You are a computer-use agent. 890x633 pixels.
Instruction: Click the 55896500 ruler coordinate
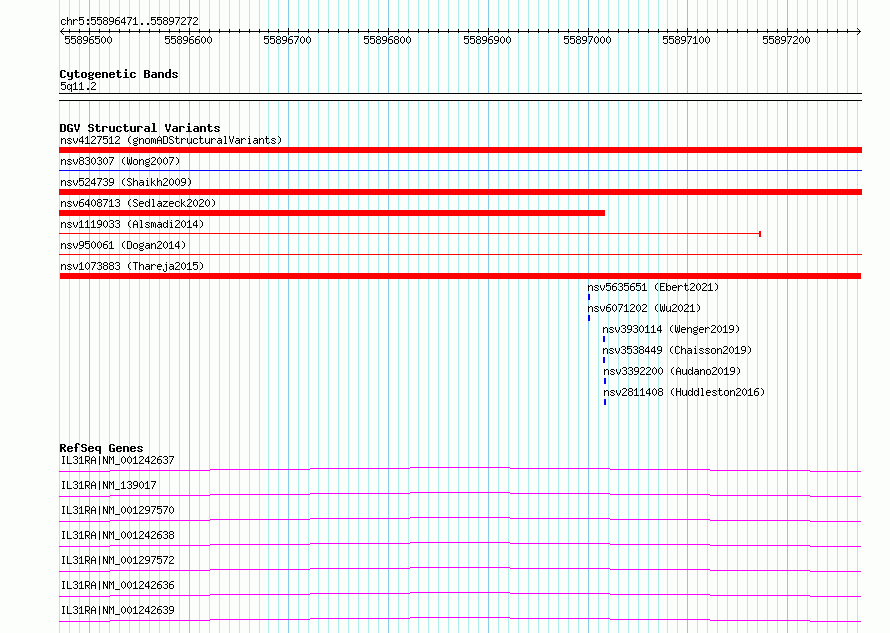pyautogui.click(x=89, y=40)
